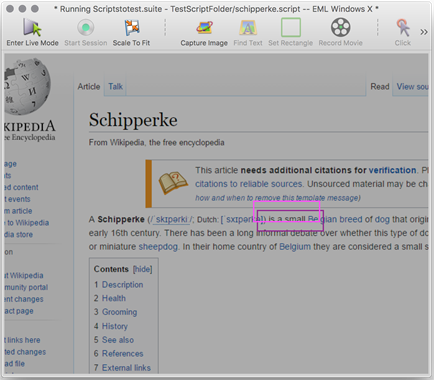Choose the Set Rectangle tool
This screenshot has width=434, height=380.
291,27
